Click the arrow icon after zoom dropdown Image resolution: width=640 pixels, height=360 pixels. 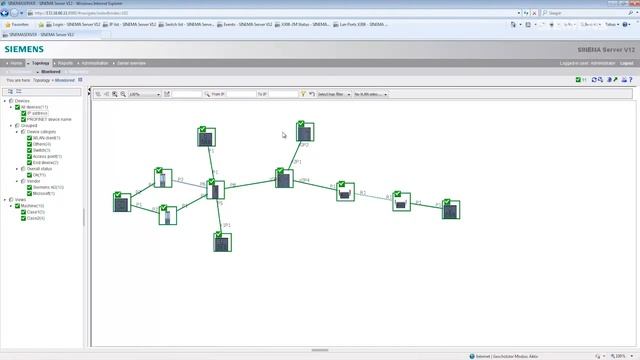167,94
